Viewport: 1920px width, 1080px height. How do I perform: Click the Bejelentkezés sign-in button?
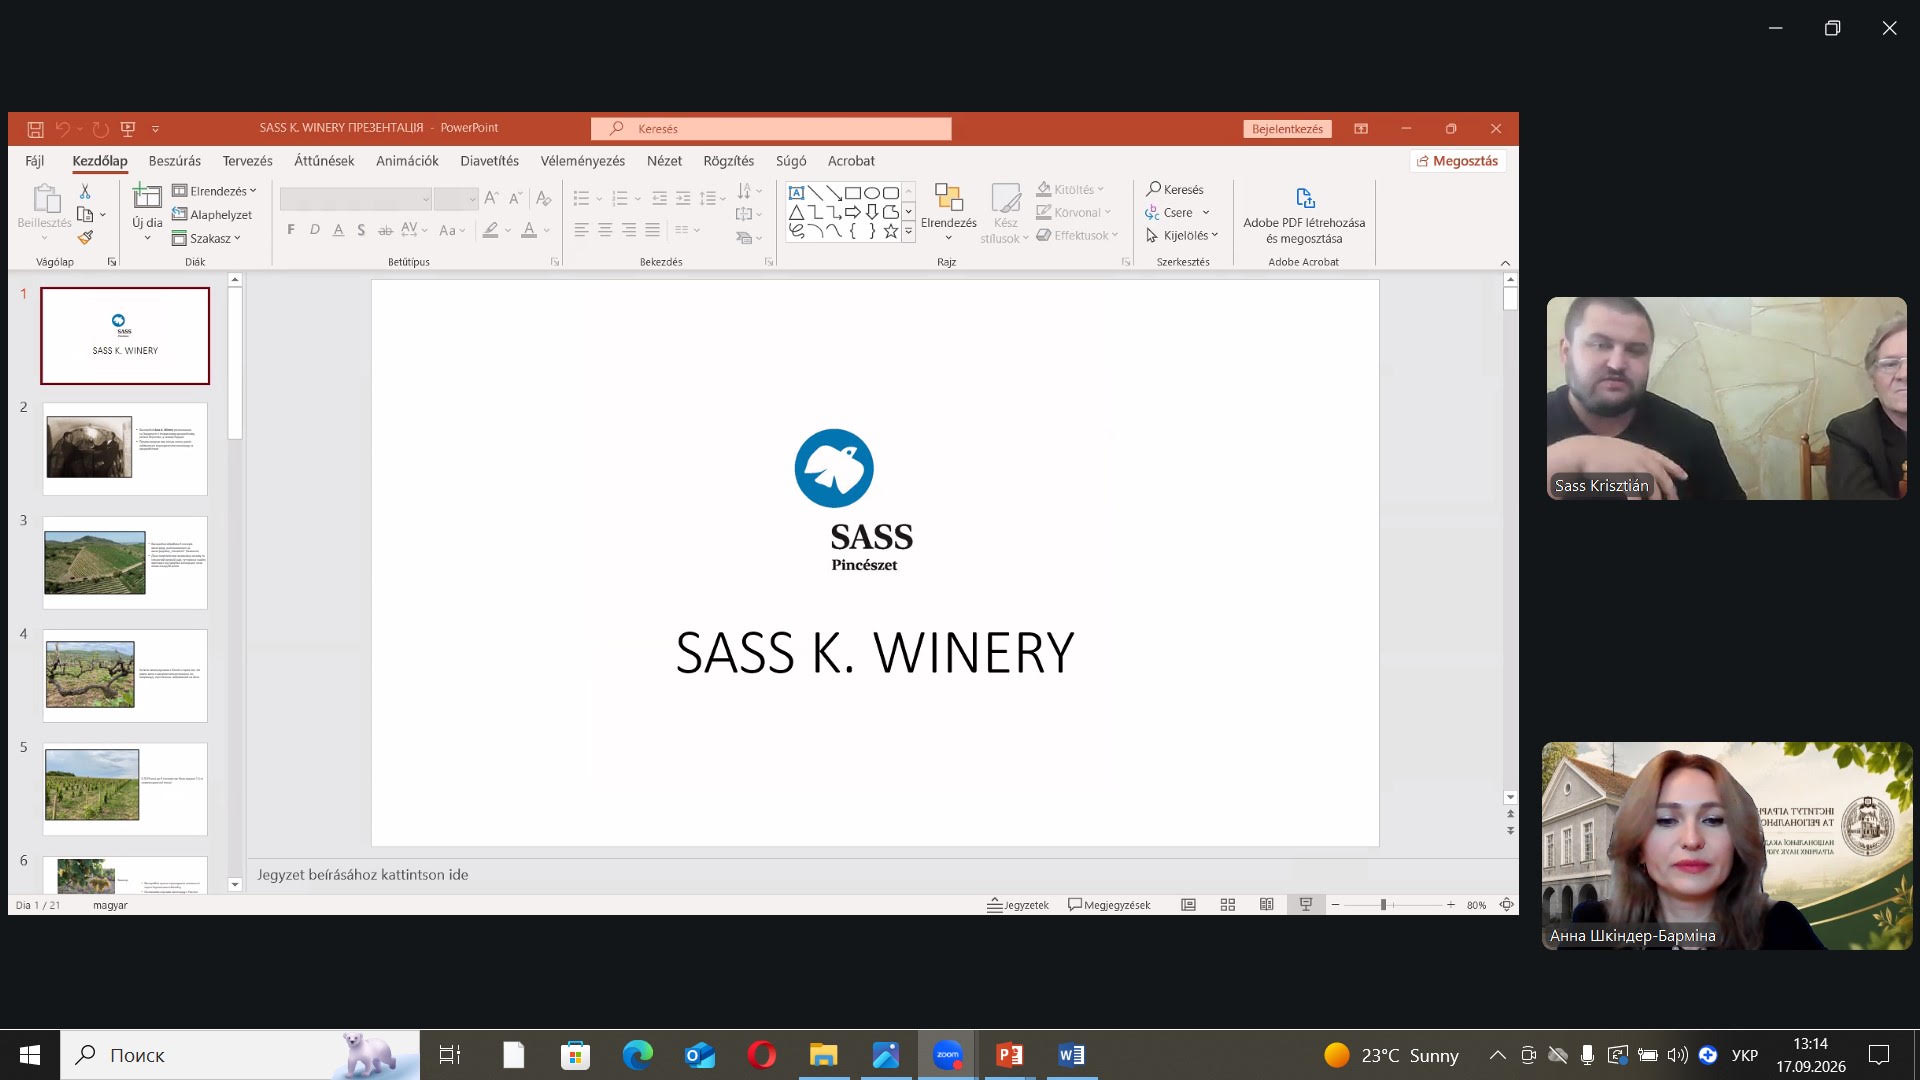[1288, 129]
